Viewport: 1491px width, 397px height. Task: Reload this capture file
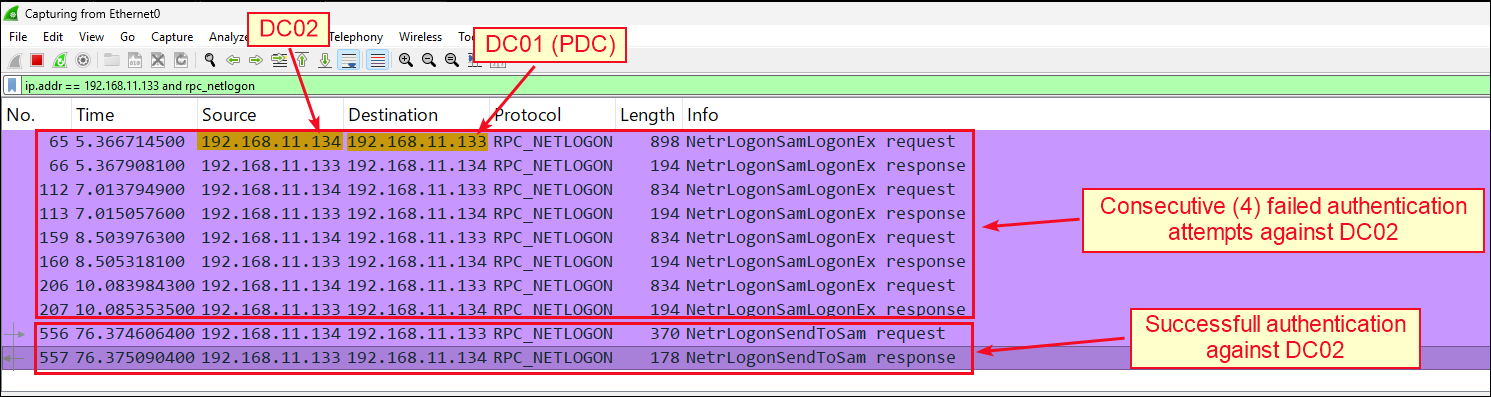pos(181,60)
